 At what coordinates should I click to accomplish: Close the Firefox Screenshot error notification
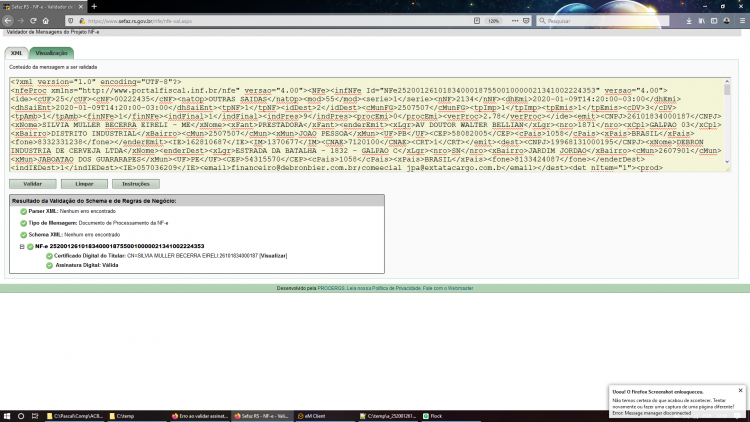click(740, 390)
